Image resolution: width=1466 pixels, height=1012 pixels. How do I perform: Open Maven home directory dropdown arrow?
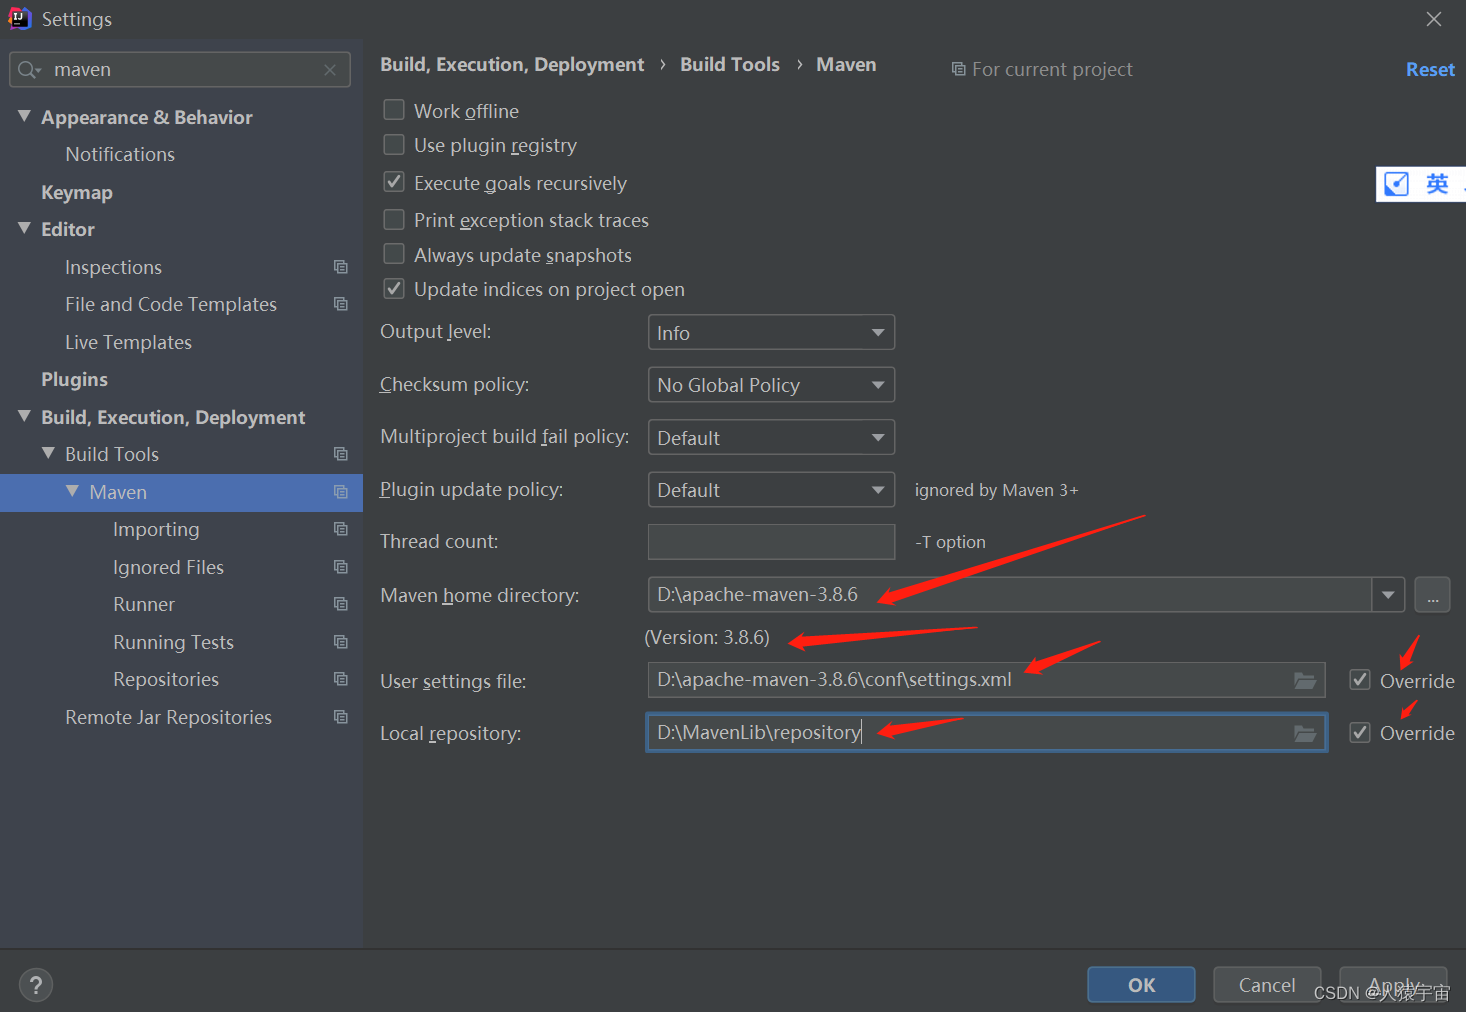(1388, 595)
